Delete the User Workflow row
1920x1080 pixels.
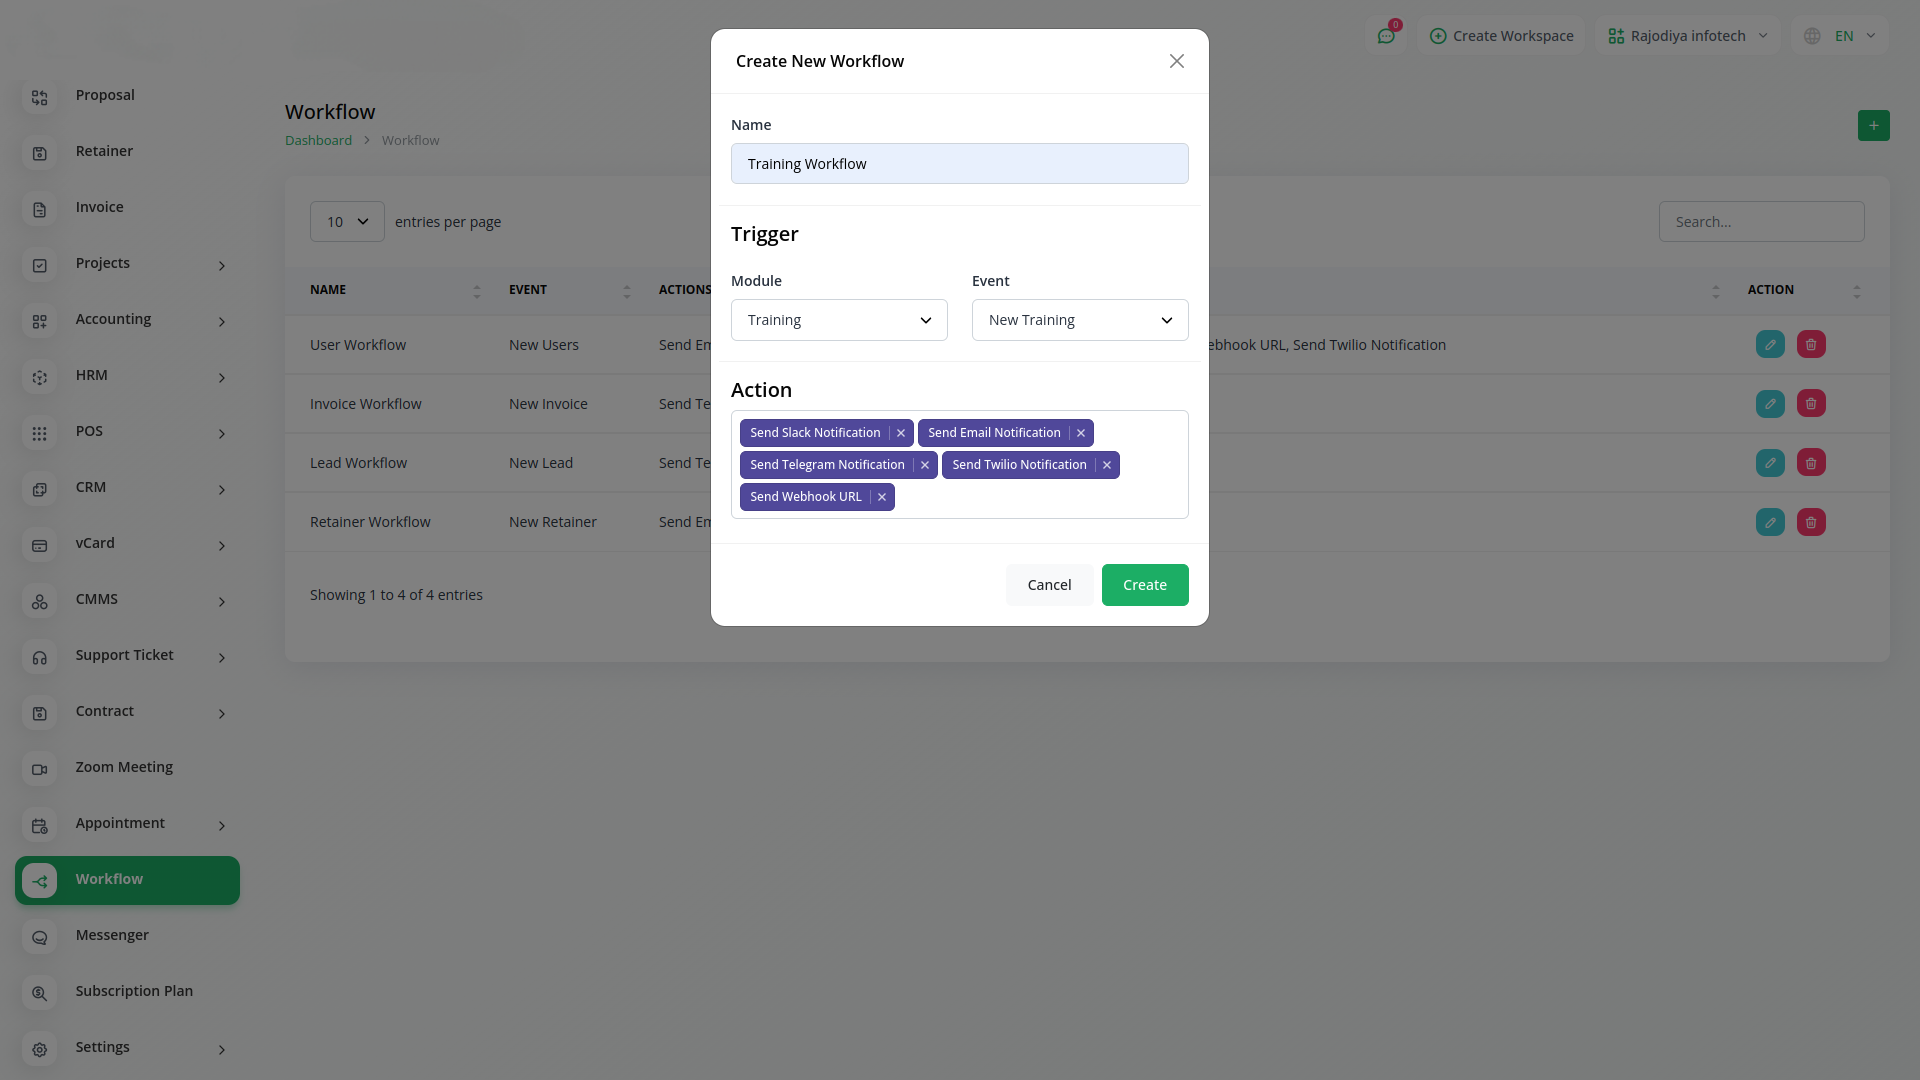click(x=1811, y=344)
